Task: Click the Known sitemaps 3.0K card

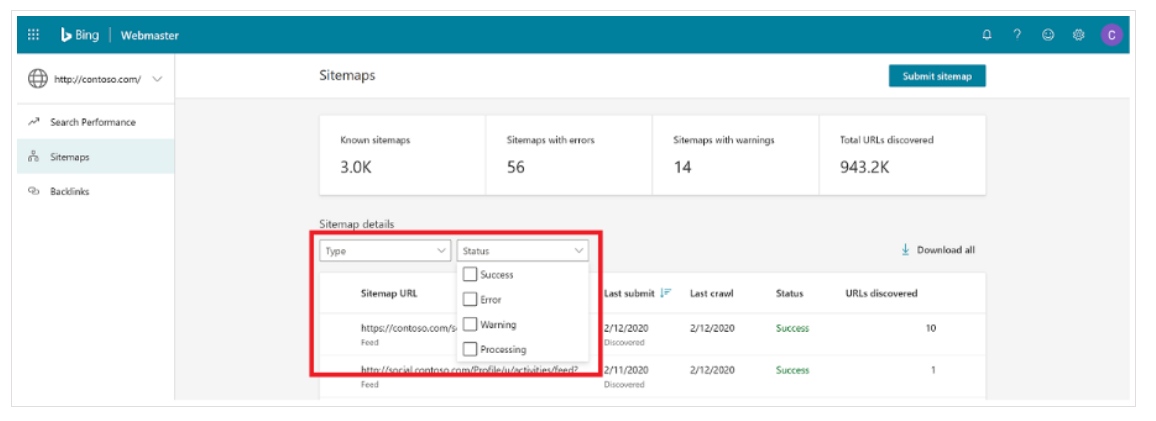Action: [x=402, y=155]
